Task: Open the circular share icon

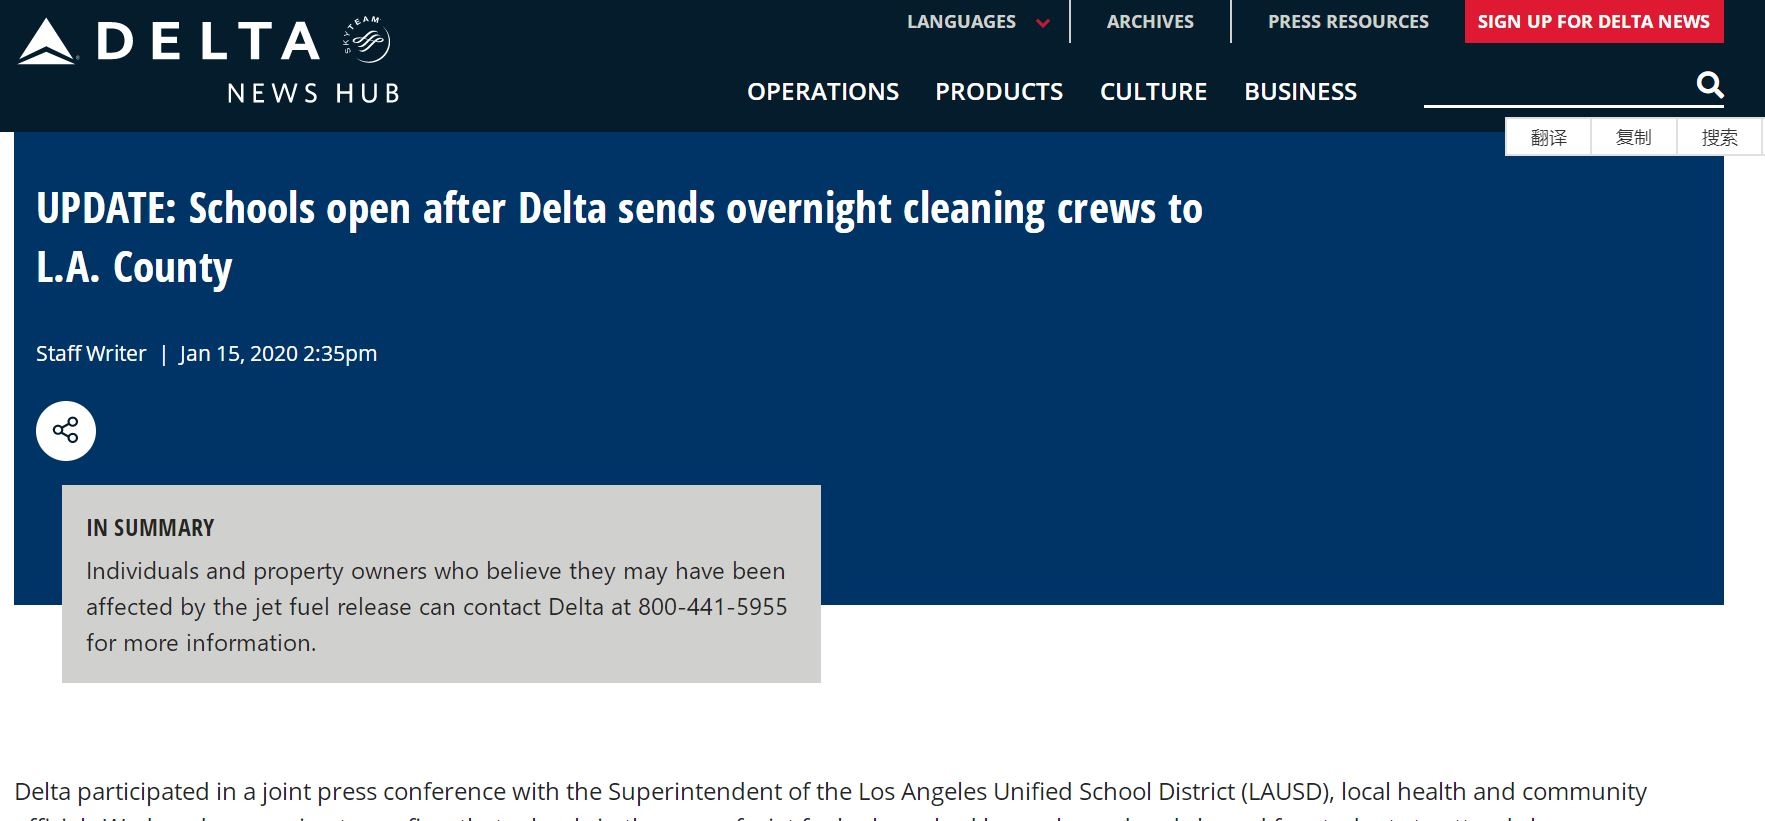Action: coord(66,431)
